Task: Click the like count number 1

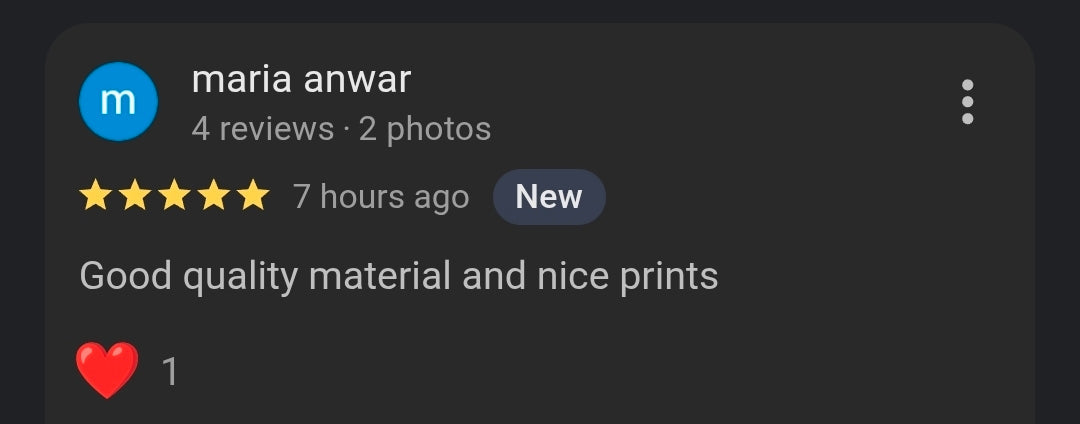Action: tap(170, 372)
